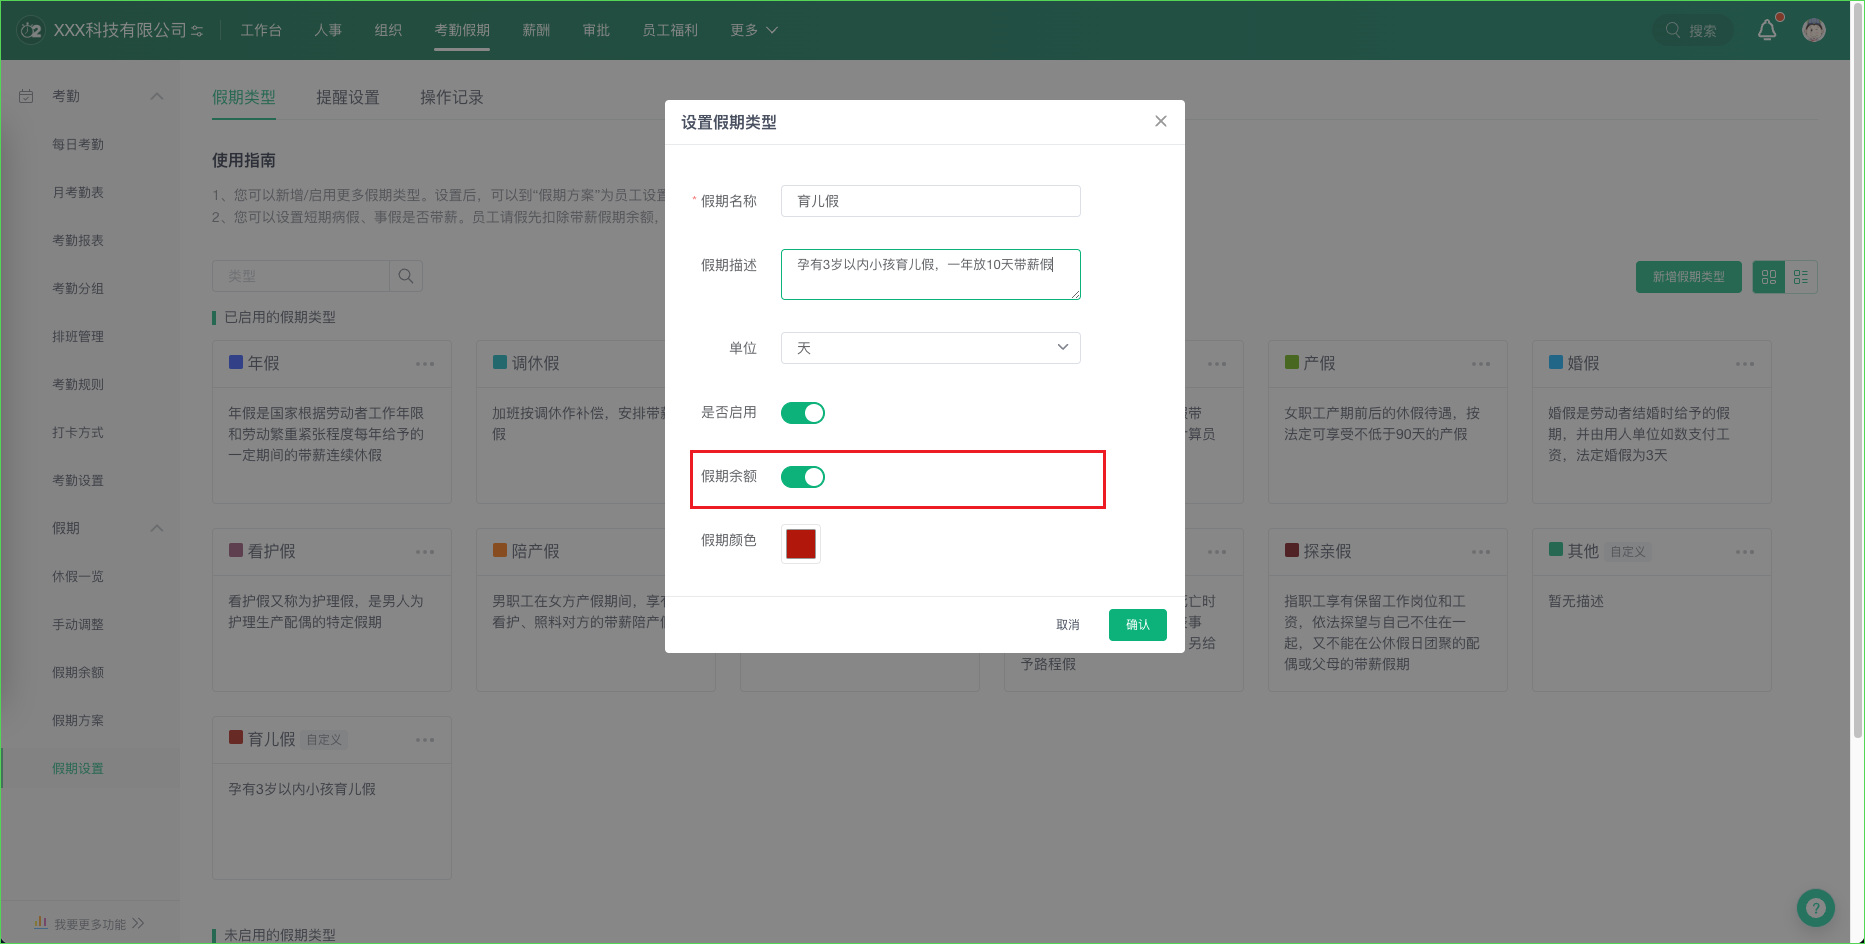Open more options for 育儿假 card
This screenshot has width=1865, height=944.
click(425, 740)
